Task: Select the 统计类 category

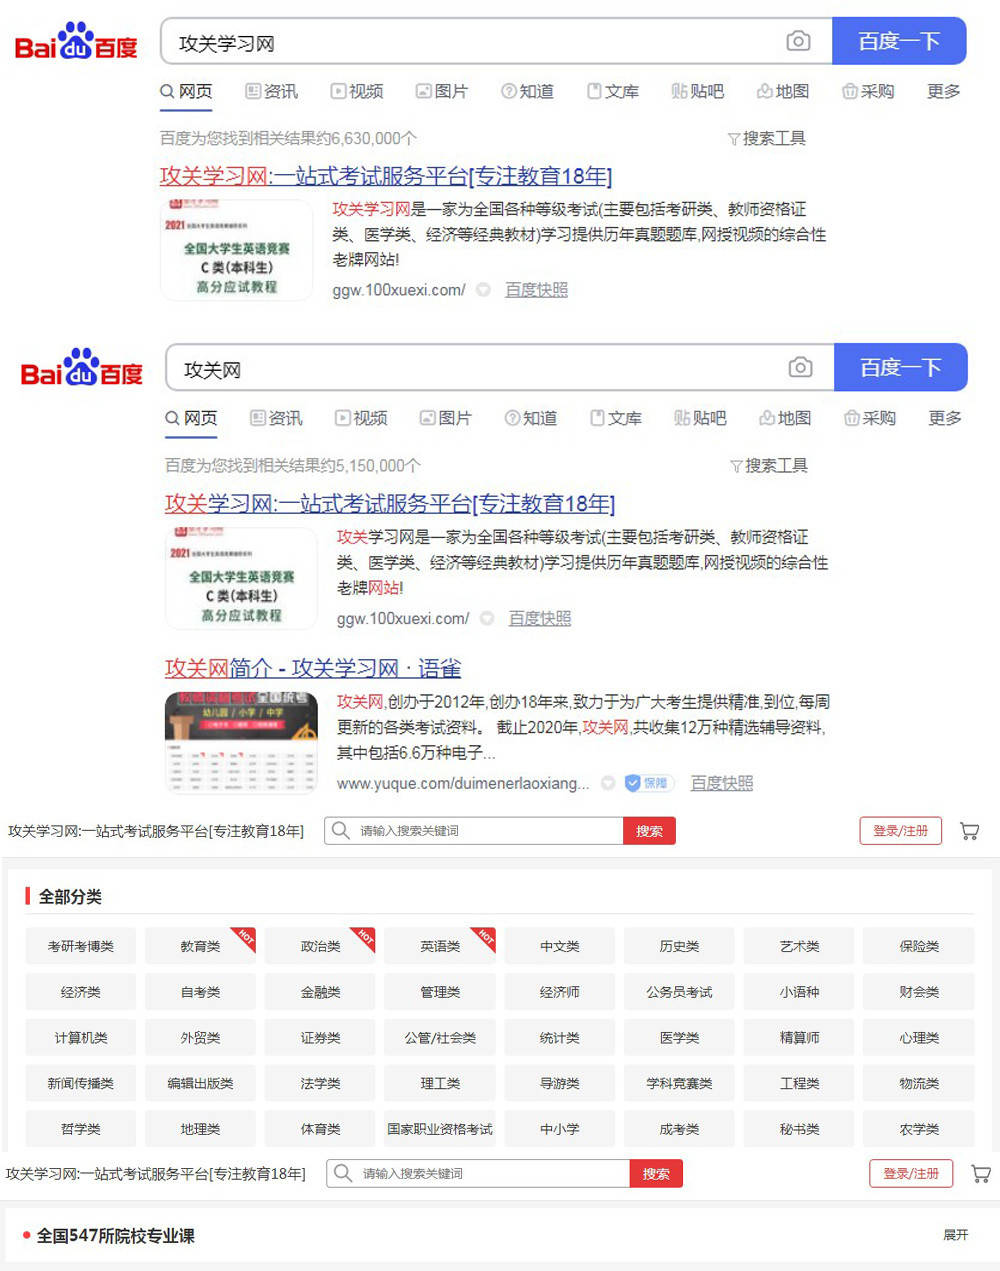Action: click(559, 1038)
